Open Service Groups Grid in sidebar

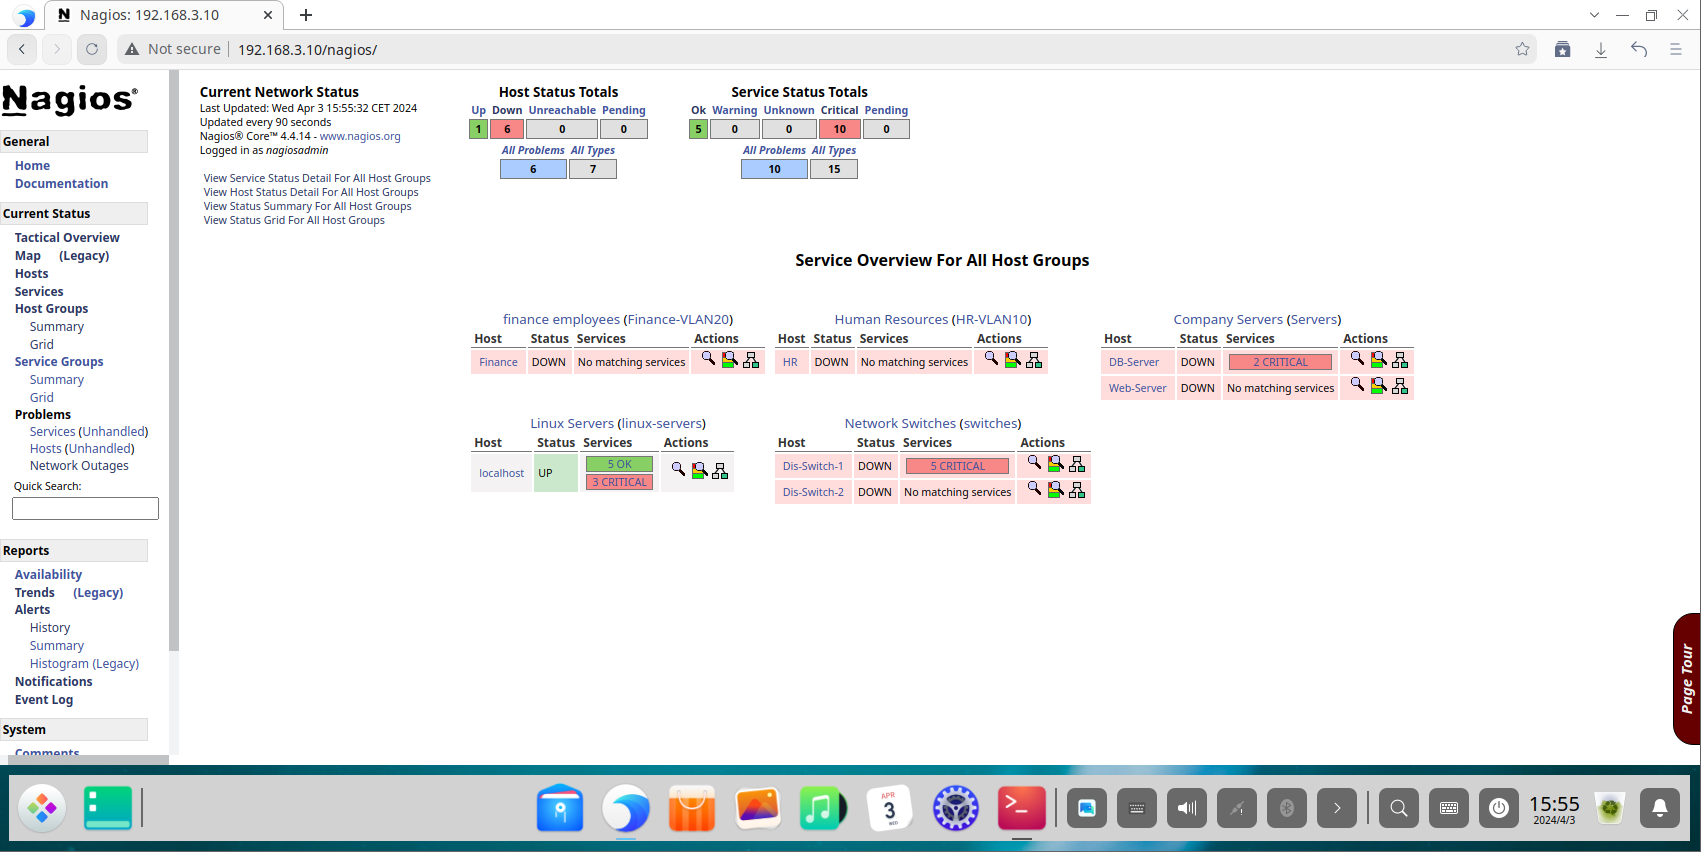pos(42,397)
